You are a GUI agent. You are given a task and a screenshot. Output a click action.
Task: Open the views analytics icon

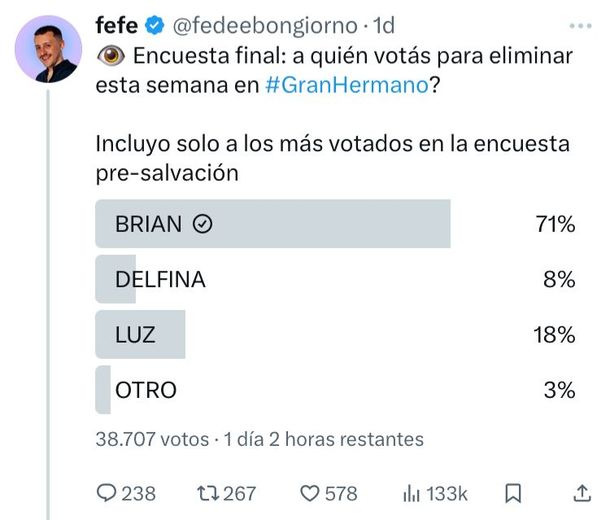pos(410,493)
